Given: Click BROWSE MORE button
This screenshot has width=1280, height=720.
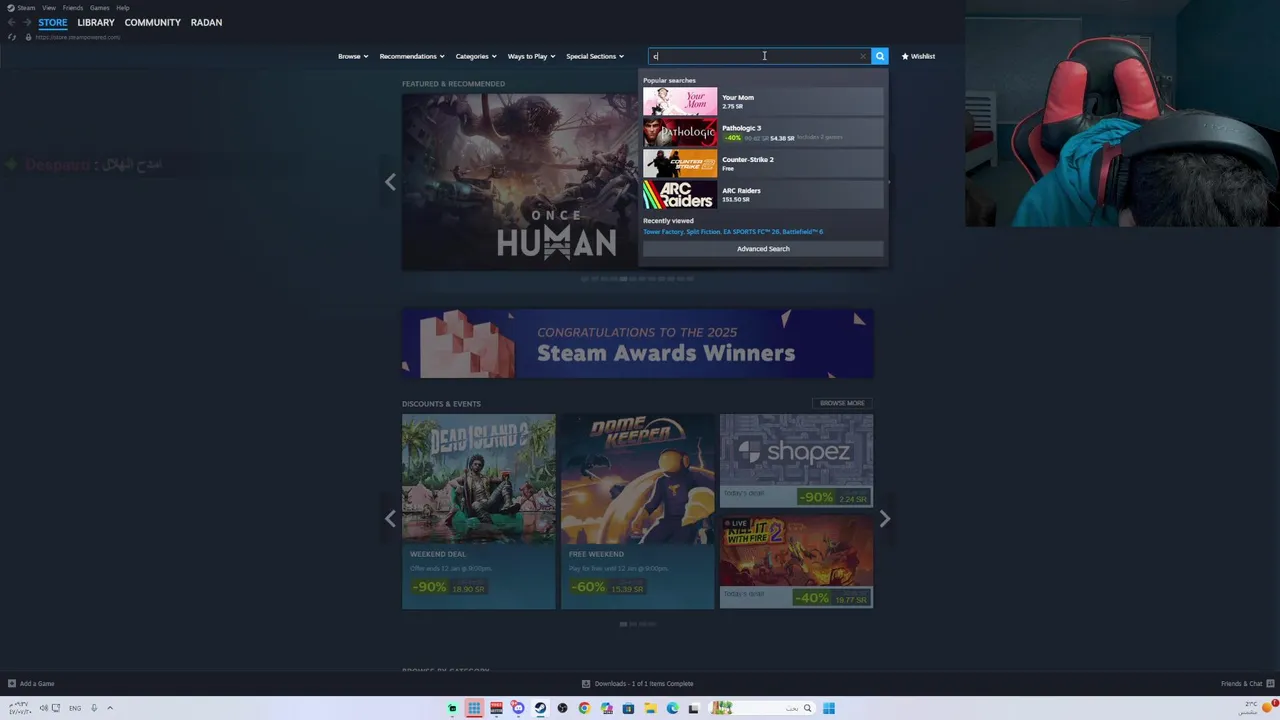Looking at the screenshot, I should [x=842, y=403].
